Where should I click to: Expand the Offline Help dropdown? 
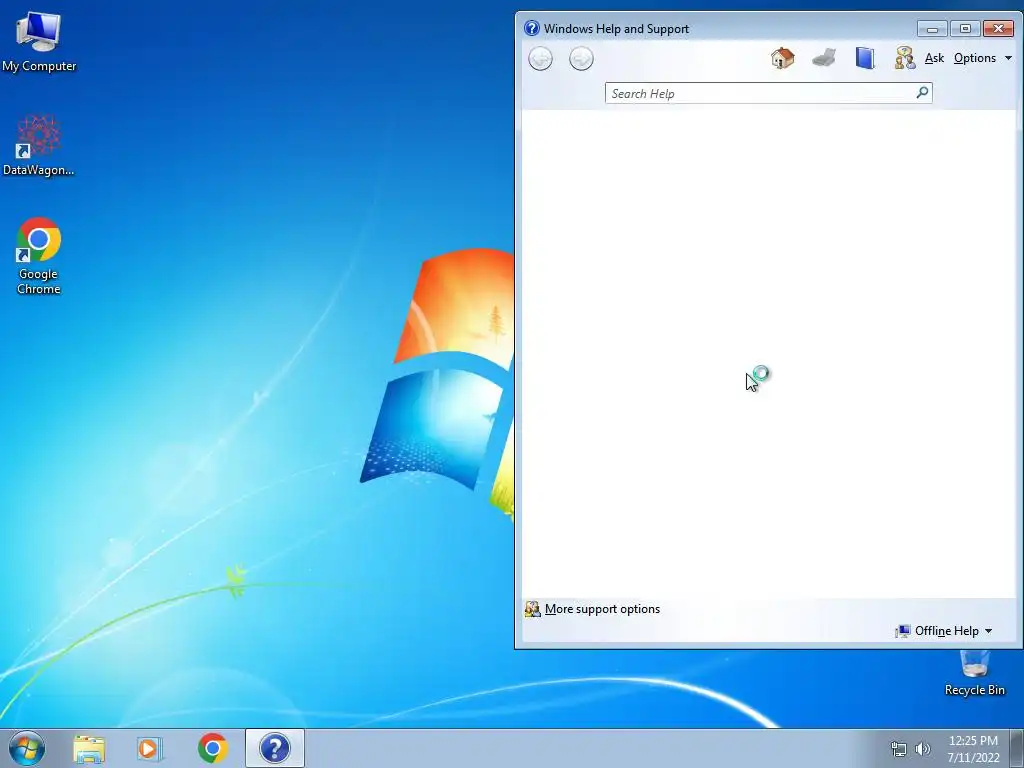point(944,631)
